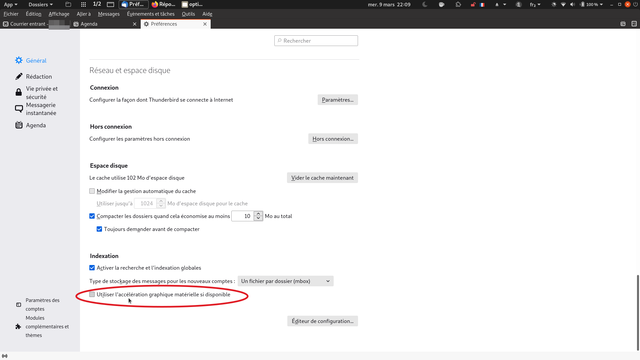Click the connection Paramètres... button
The image size is (640, 360).
(x=338, y=100)
